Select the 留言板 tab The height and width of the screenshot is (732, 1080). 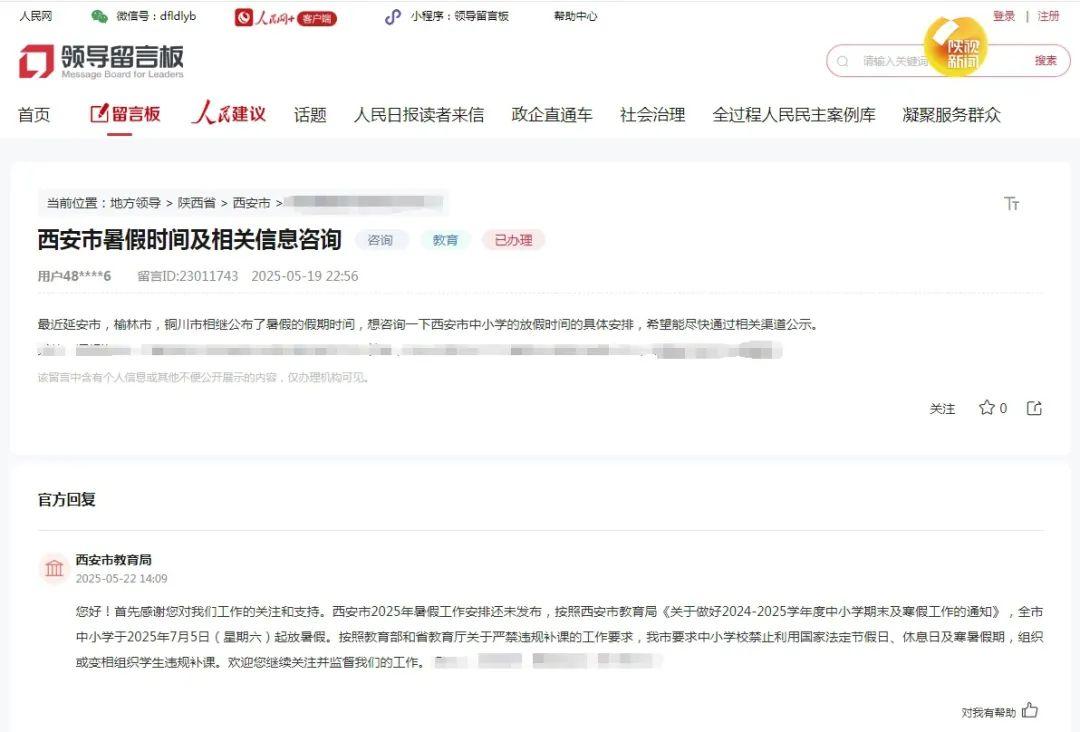tap(125, 114)
